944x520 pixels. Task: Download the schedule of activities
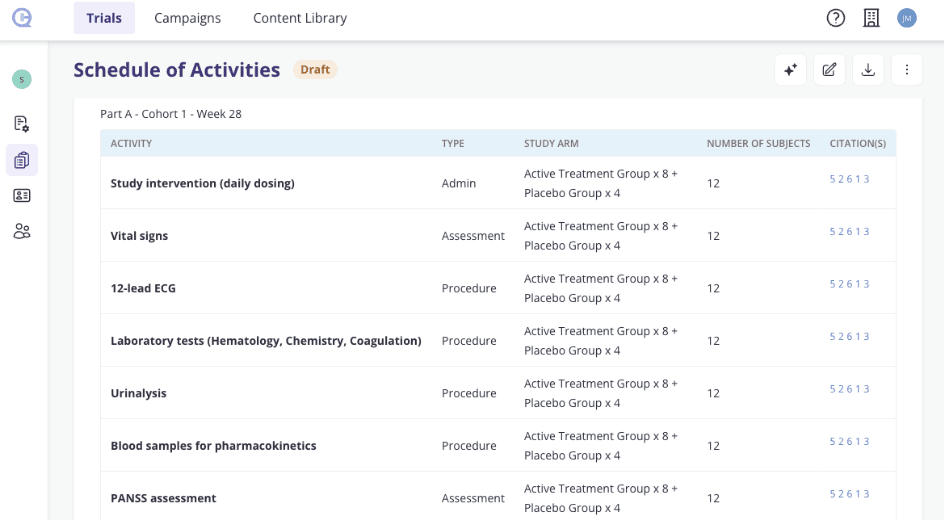tap(868, 70)
